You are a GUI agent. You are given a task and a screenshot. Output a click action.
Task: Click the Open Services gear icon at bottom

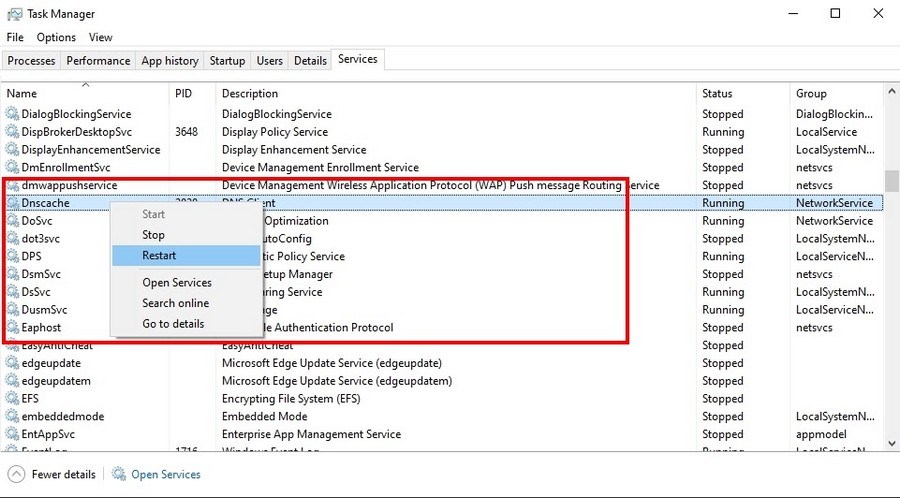pos(119,474)
